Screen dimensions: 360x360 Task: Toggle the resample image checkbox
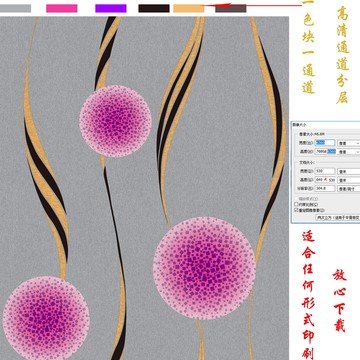tap(296, 210)
